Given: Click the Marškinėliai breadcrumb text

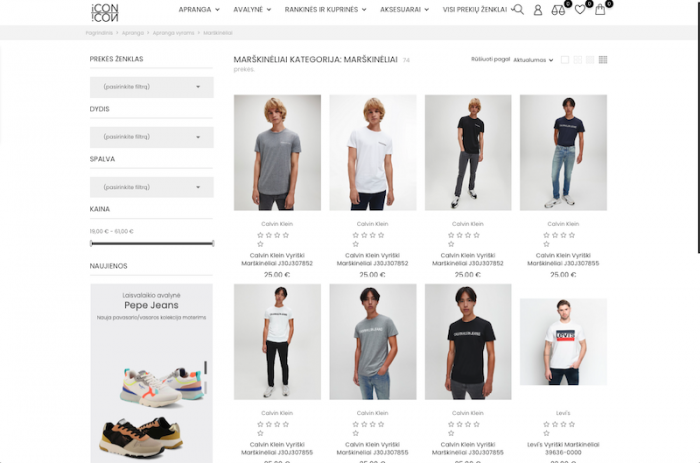Looking at the screenshot, I should [218, 33].
